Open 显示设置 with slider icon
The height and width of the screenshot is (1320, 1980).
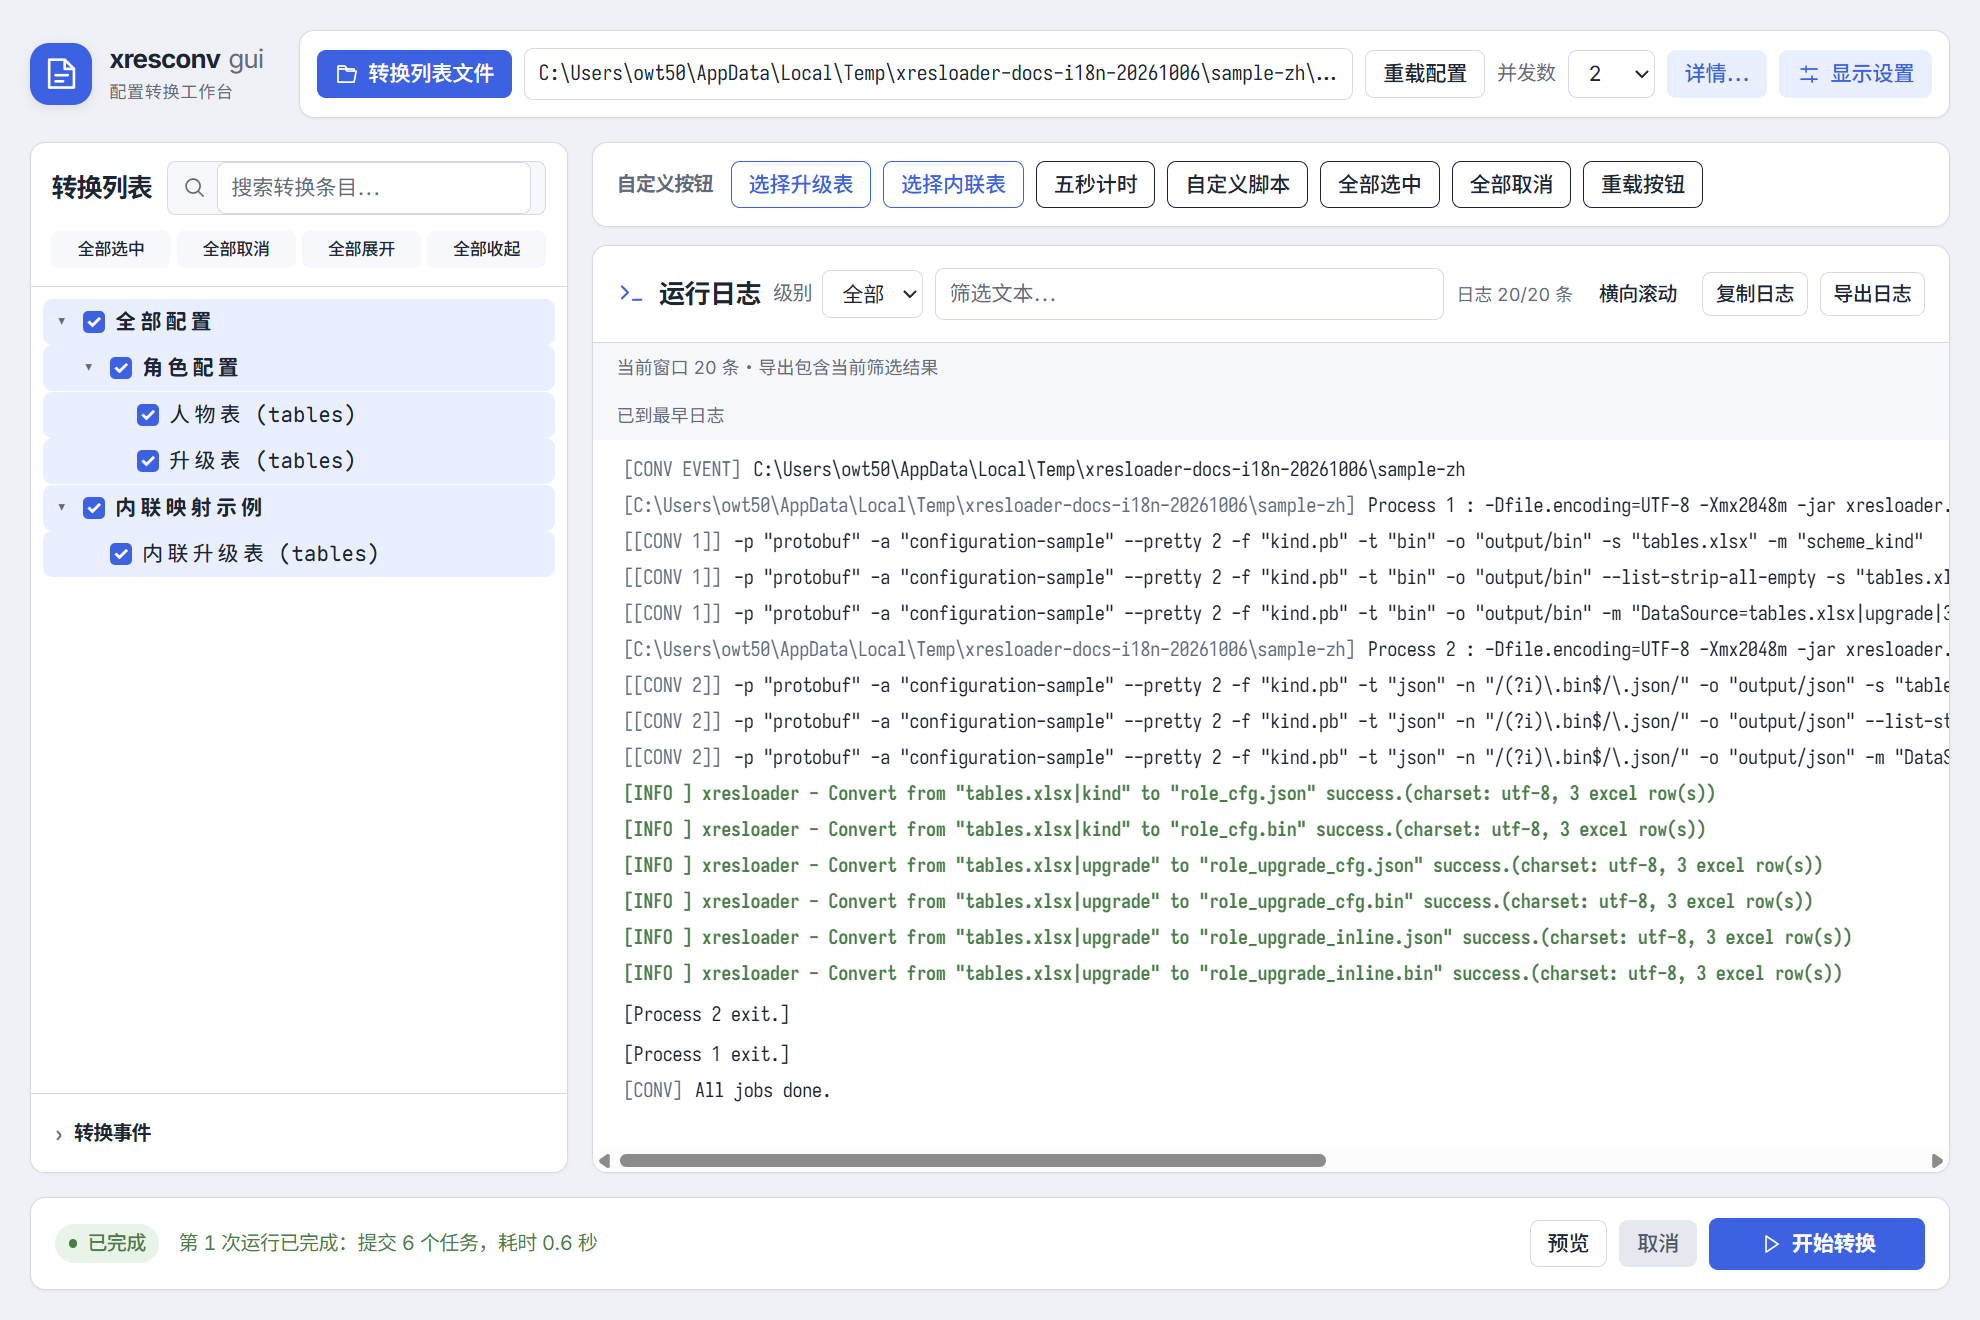(x=1855, y=74)
